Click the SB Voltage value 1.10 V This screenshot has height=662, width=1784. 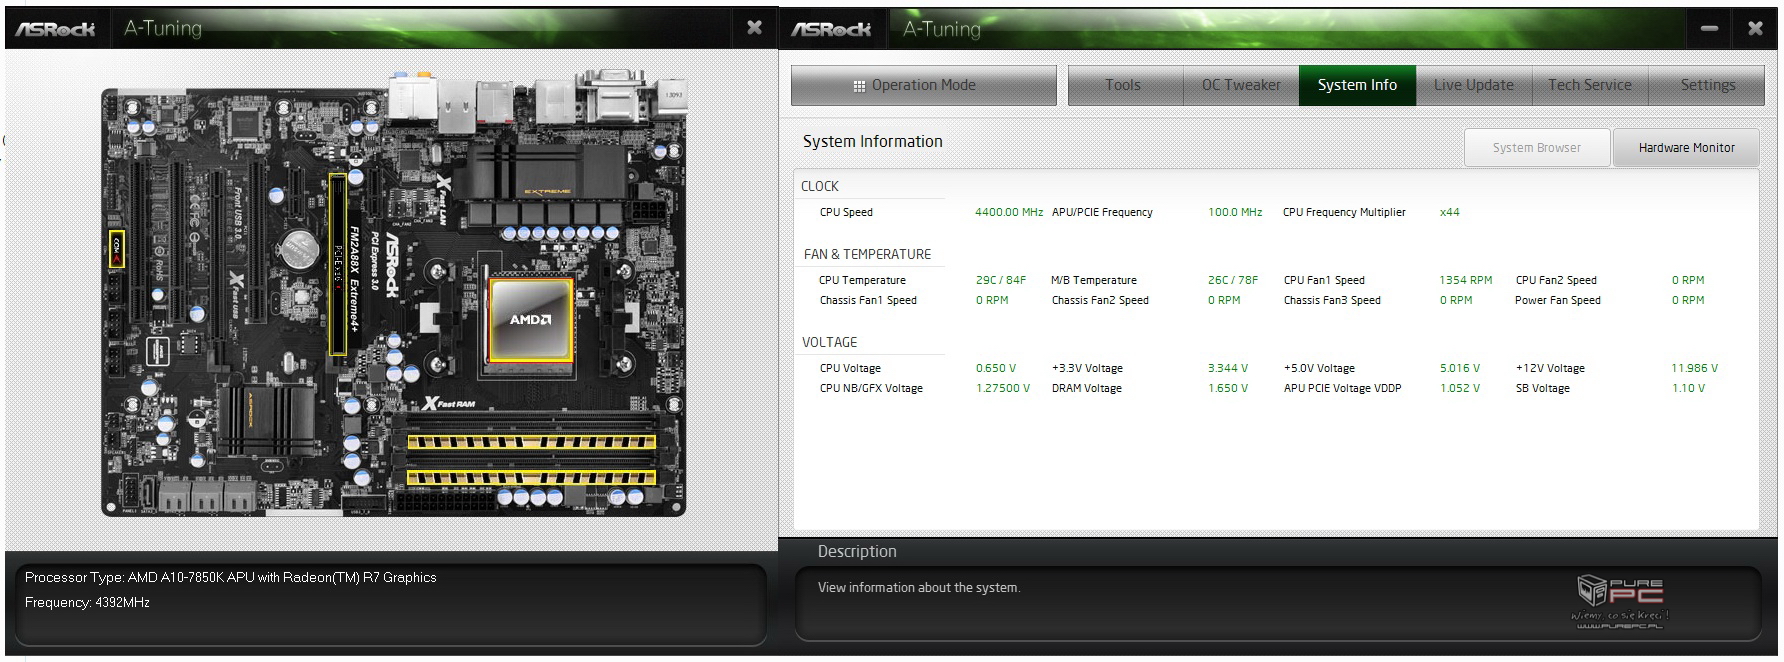[1689, 388]
